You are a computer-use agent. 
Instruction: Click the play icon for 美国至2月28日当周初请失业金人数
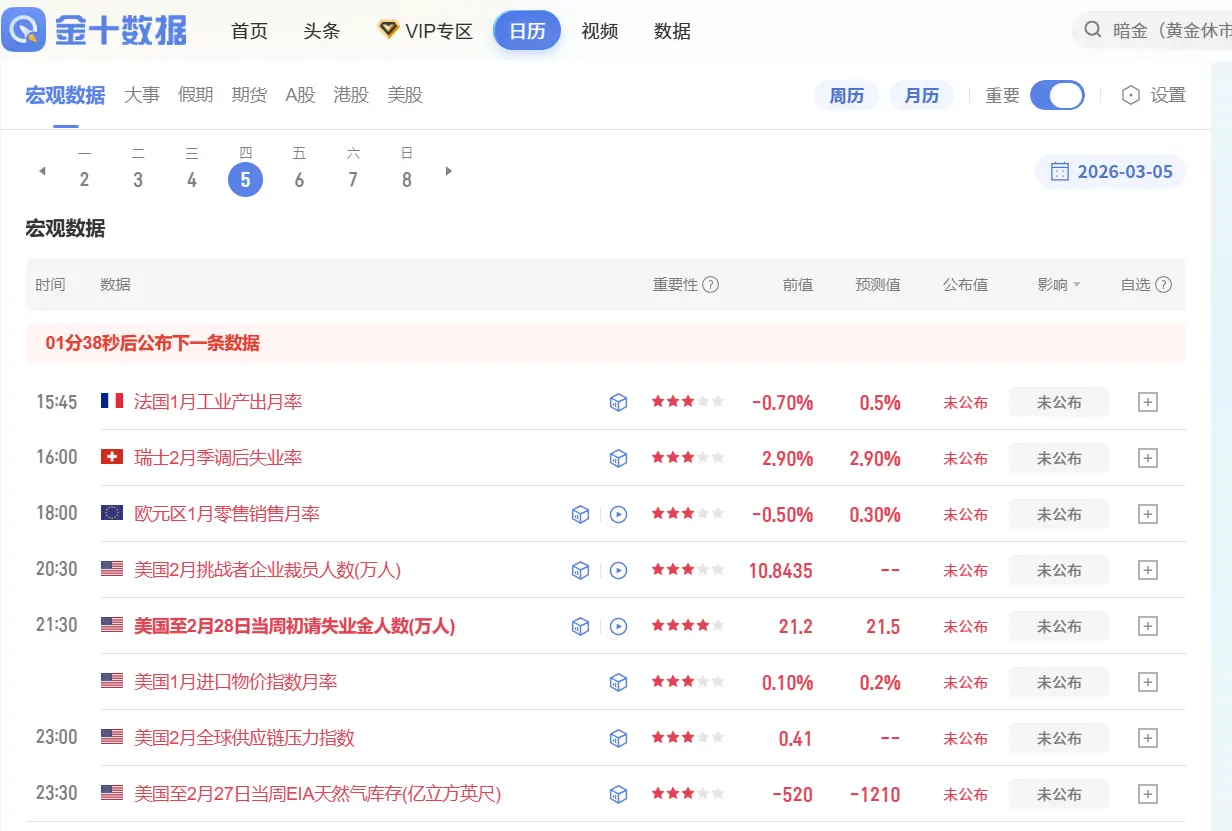[619, 626]
